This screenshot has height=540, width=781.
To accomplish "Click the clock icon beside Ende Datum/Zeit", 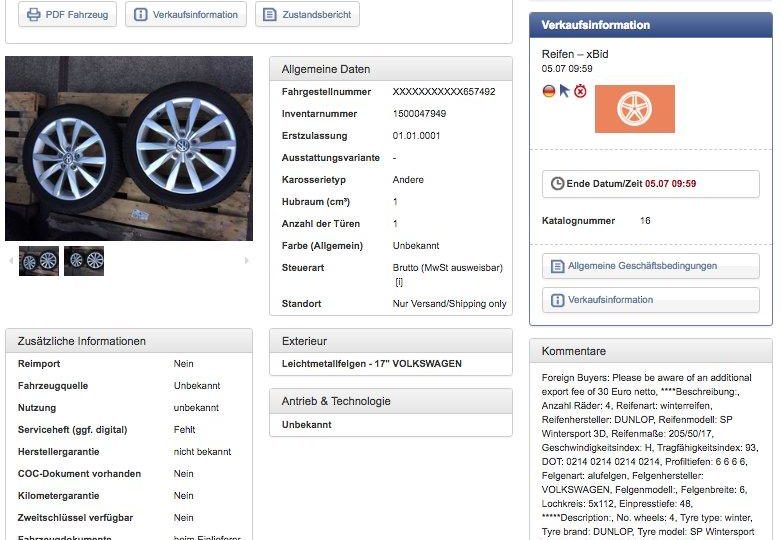I will point(557,183).
